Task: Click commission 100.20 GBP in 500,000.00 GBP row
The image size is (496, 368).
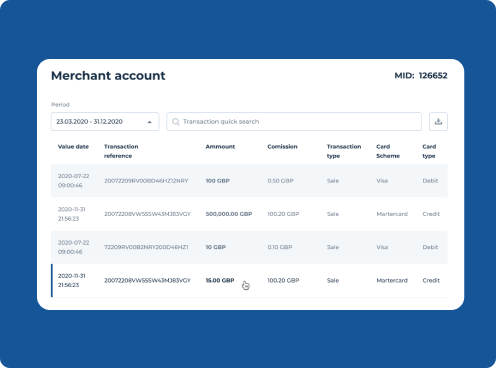Action: 283,214
